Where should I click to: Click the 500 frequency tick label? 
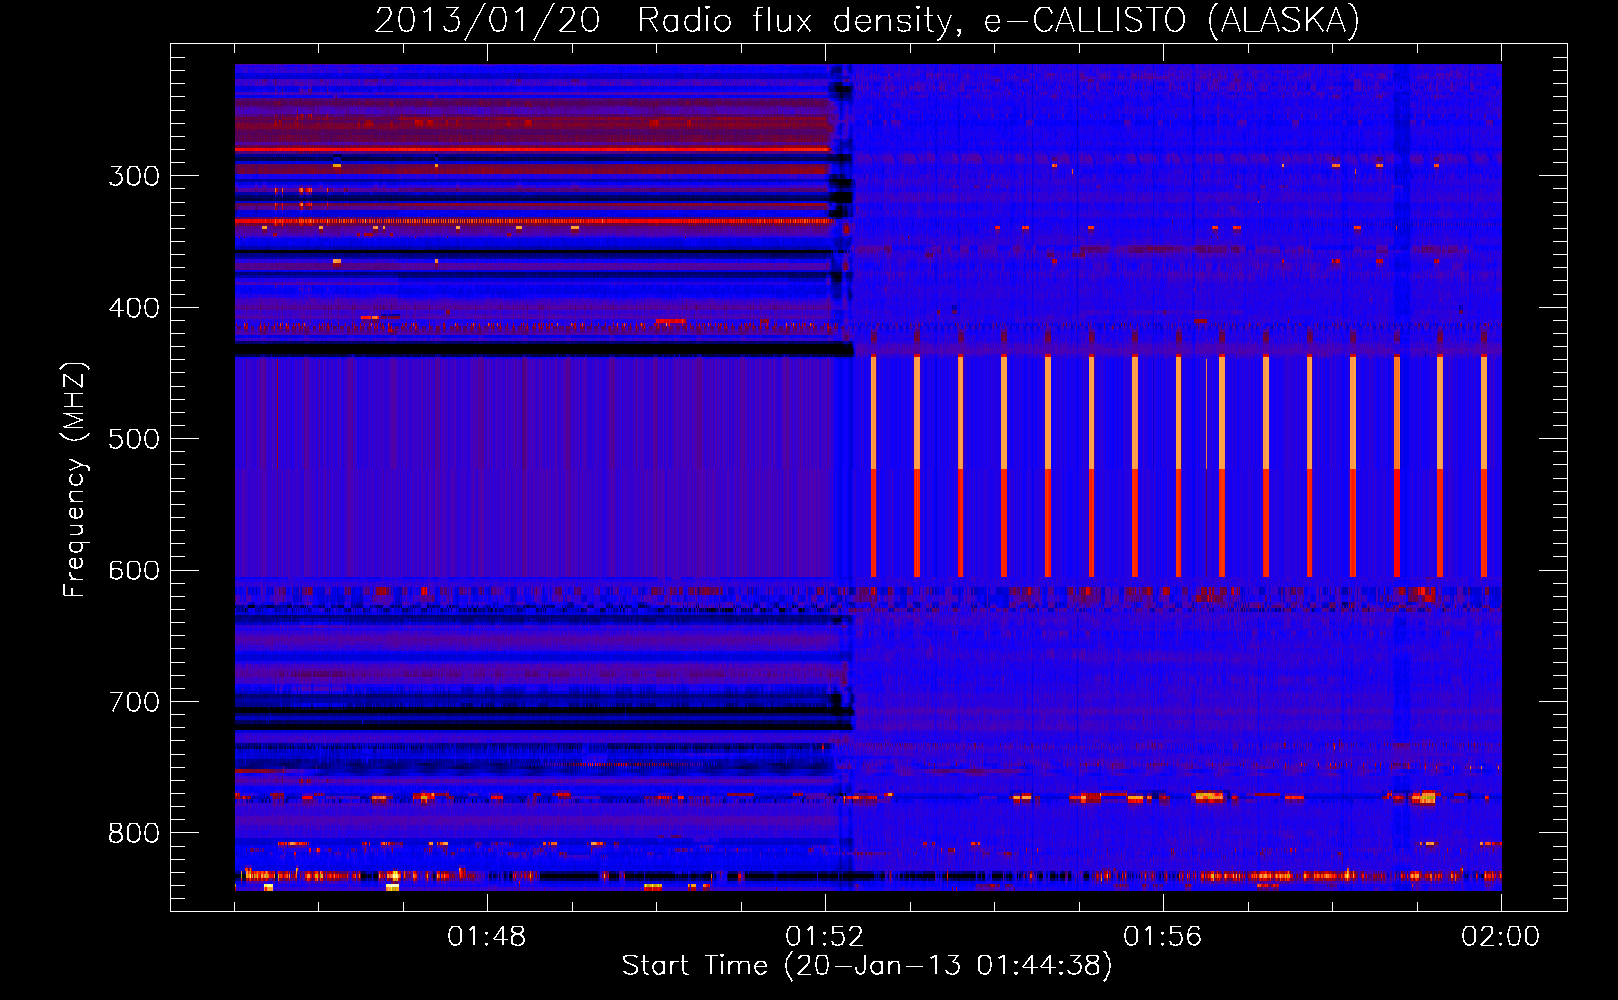click(134, 439)
